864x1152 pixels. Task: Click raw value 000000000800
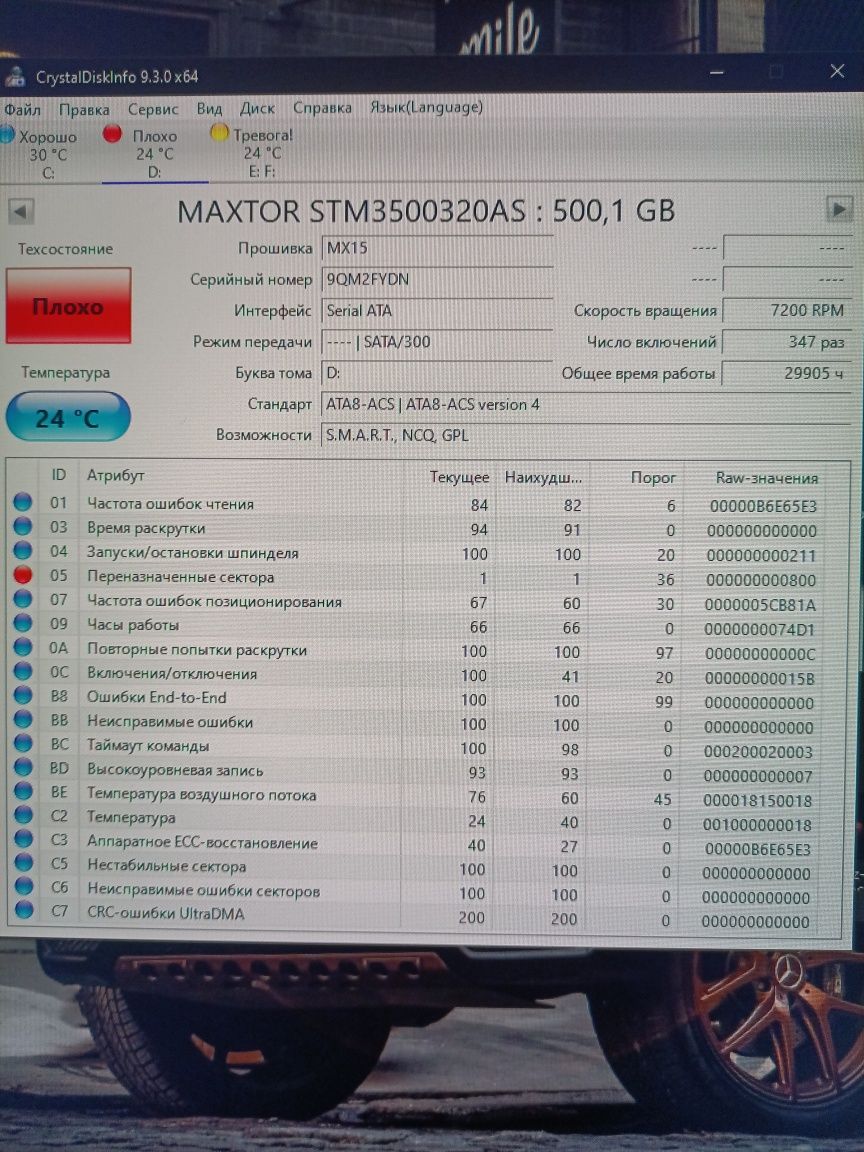coord(760,580)
